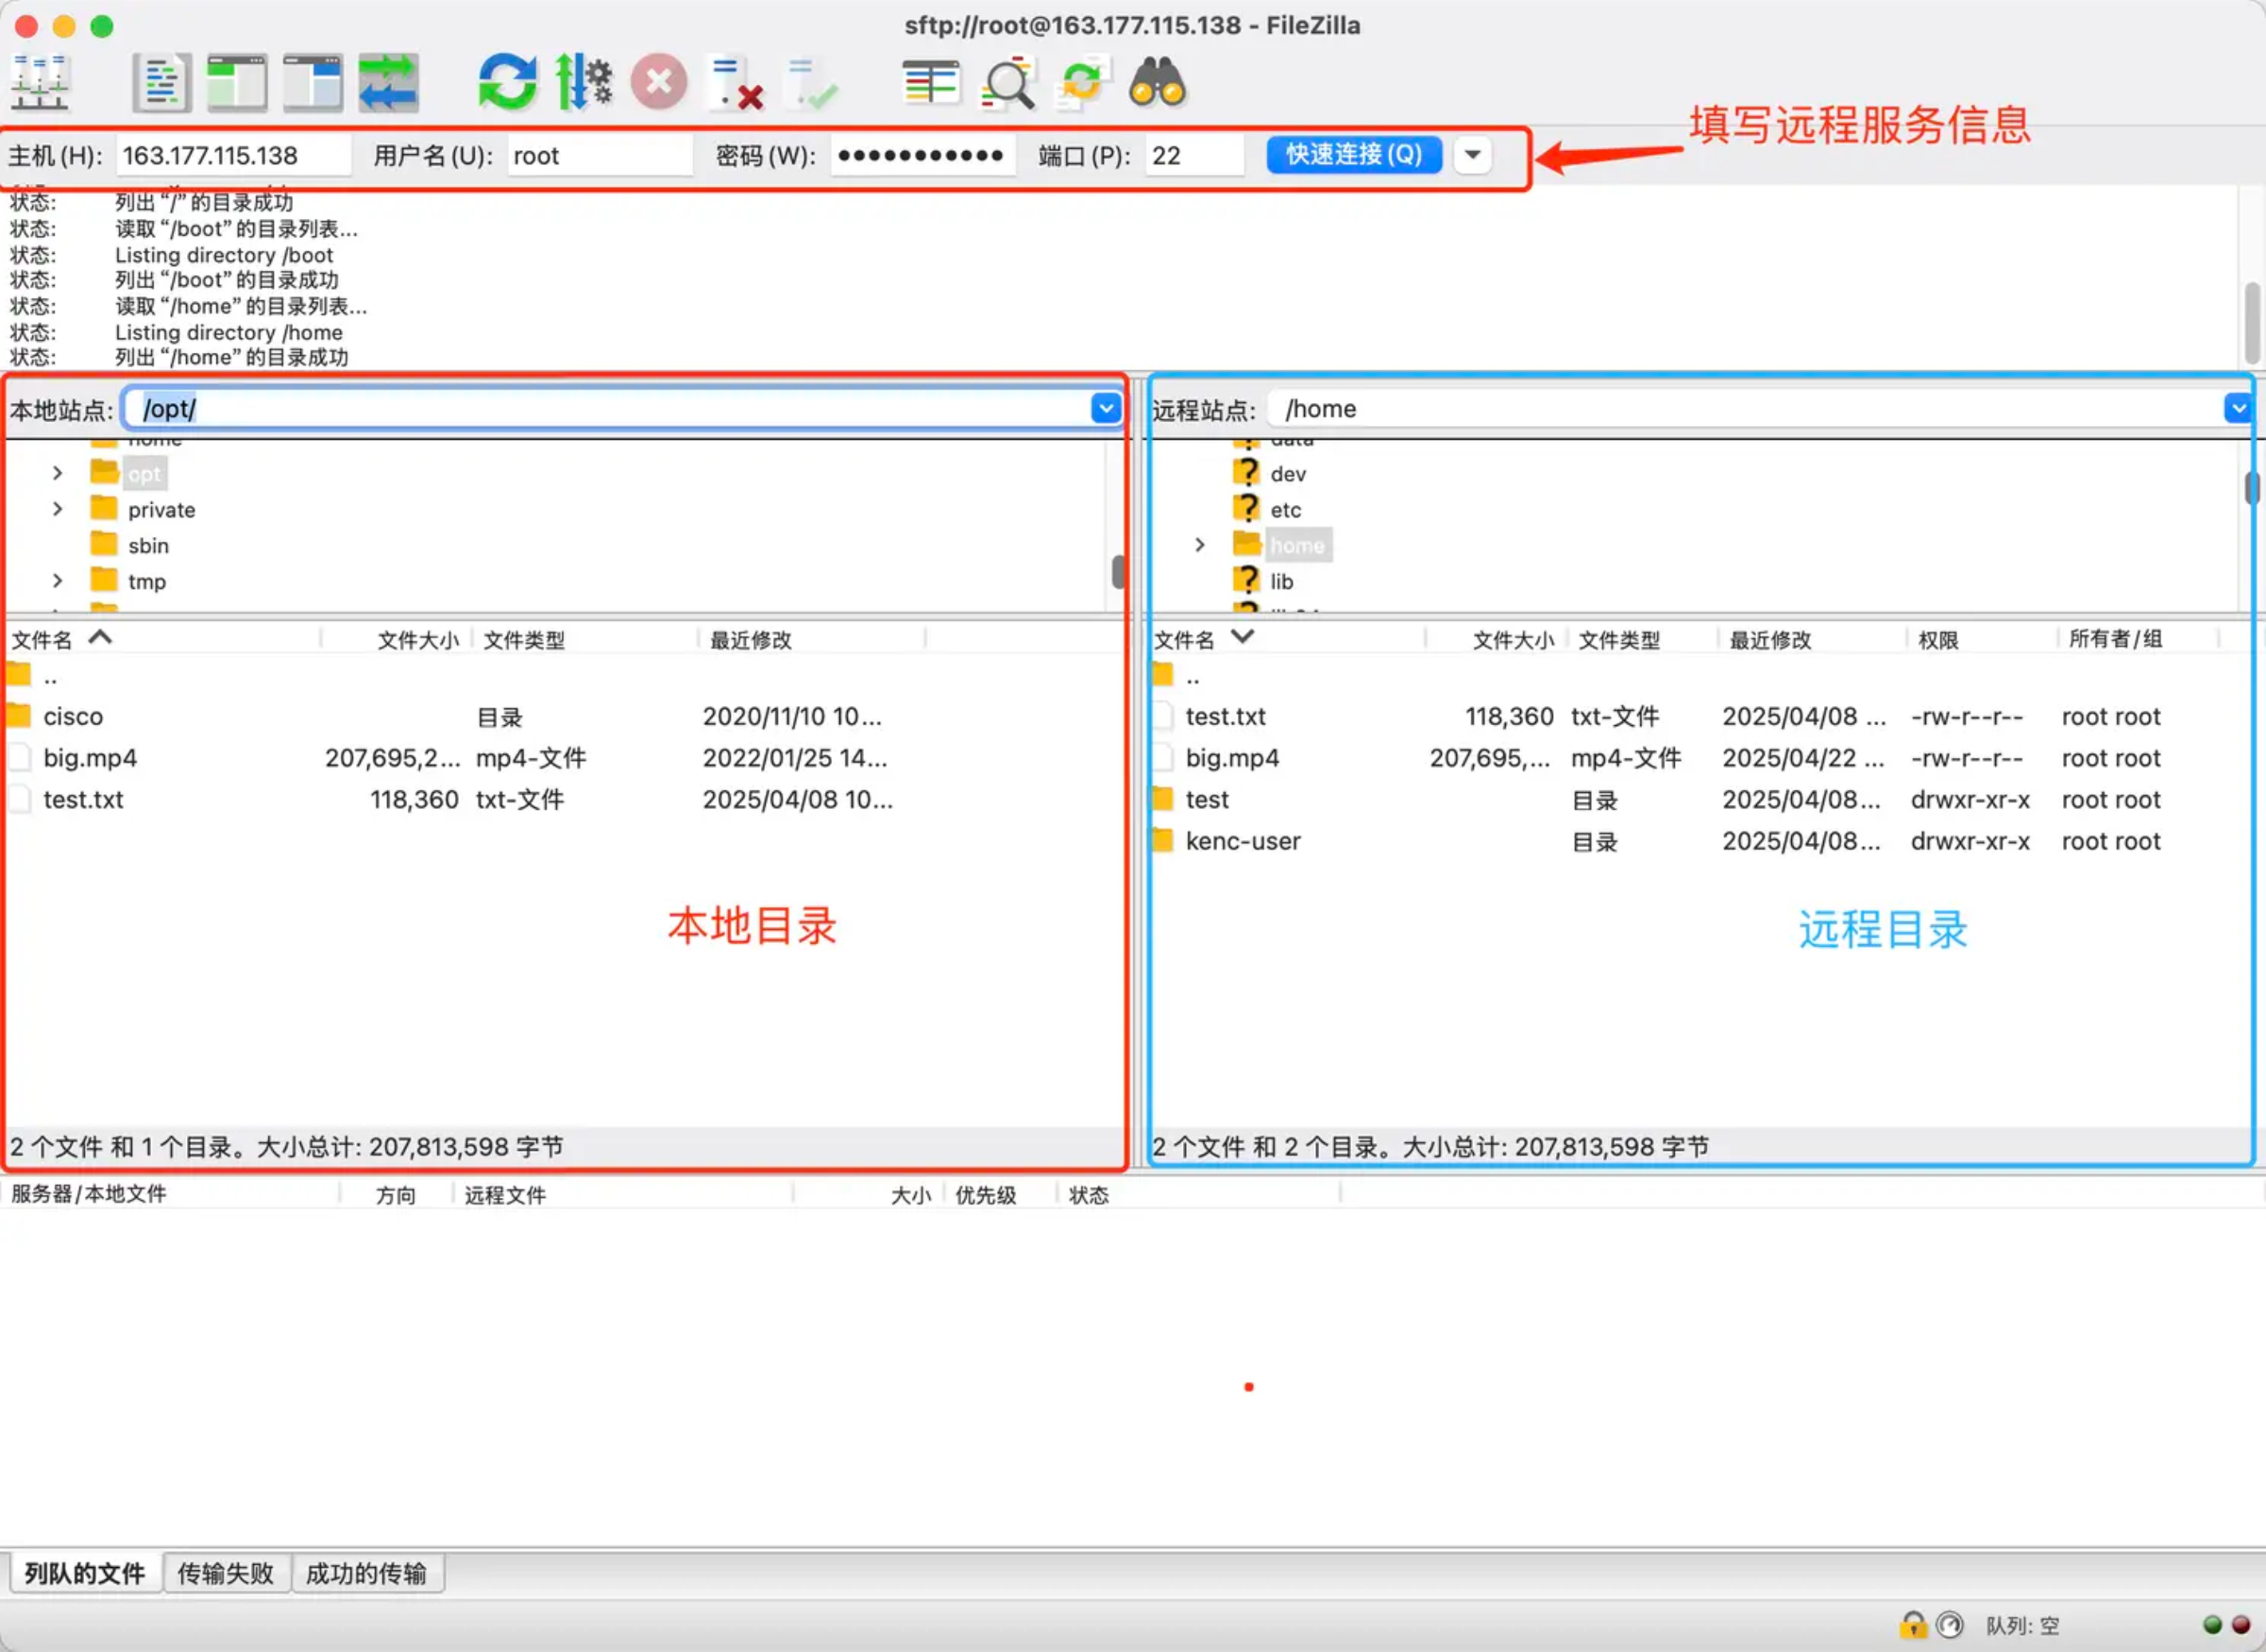
Task: Click the host address input field
Action: click(x=232, y=156)
